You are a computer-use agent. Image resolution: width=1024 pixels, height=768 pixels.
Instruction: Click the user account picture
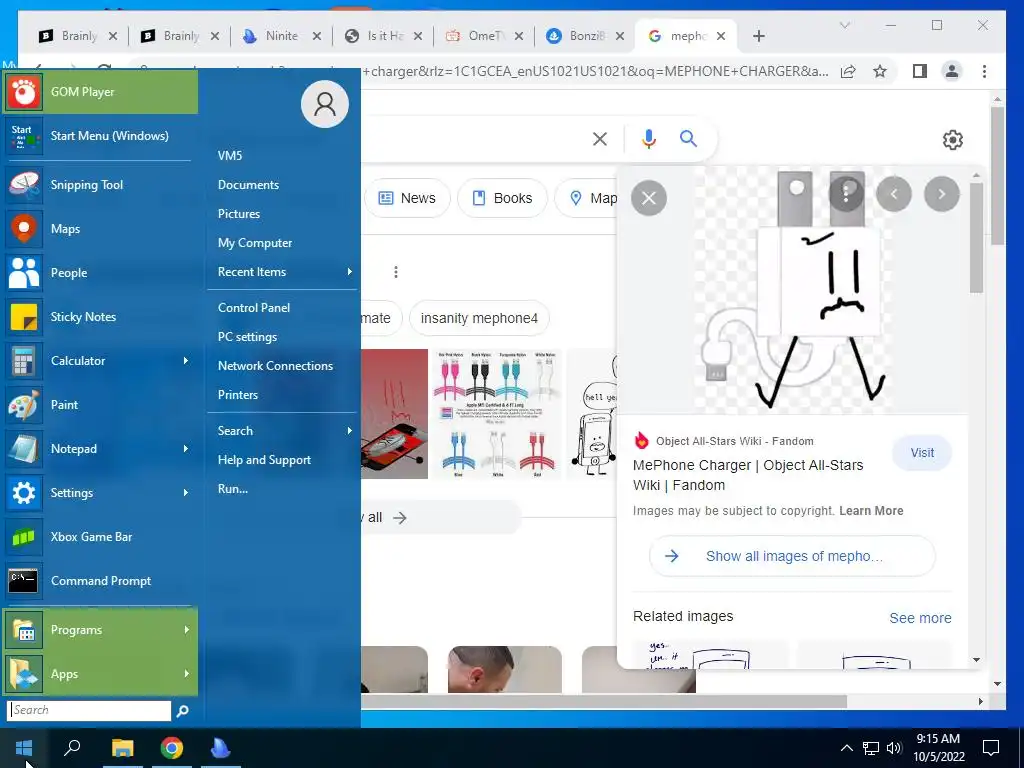click(325, 104)
